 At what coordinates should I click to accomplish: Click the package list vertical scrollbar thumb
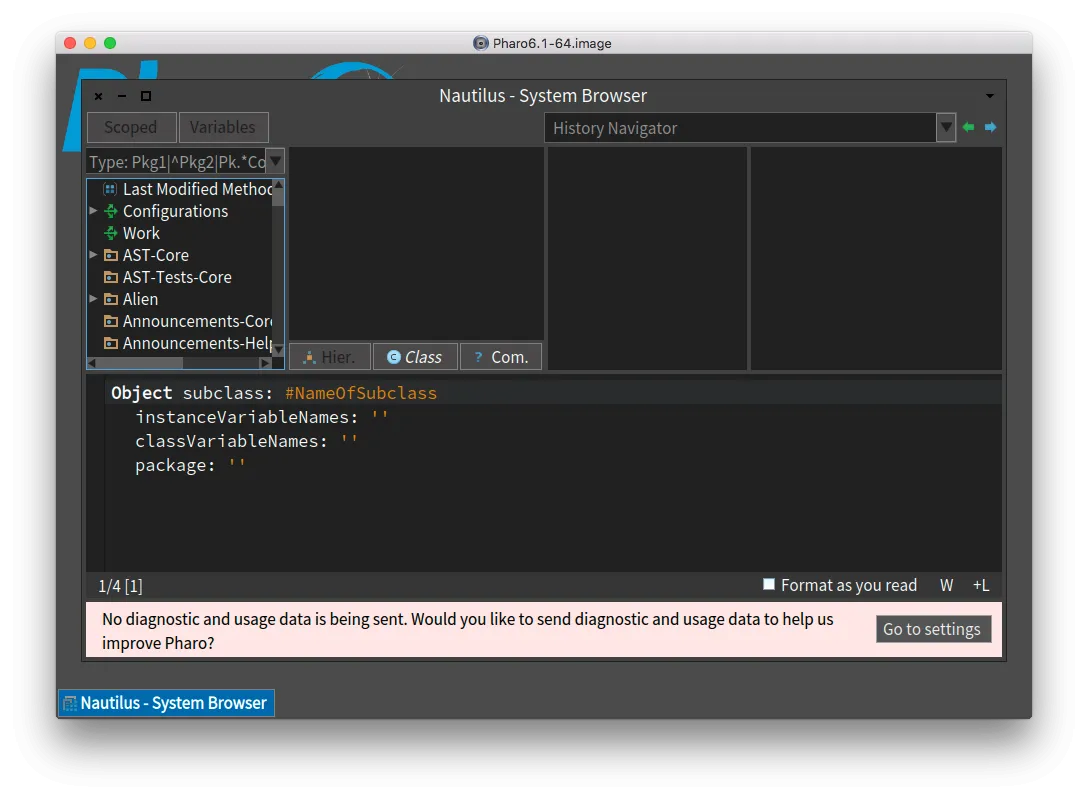[278, 198]
